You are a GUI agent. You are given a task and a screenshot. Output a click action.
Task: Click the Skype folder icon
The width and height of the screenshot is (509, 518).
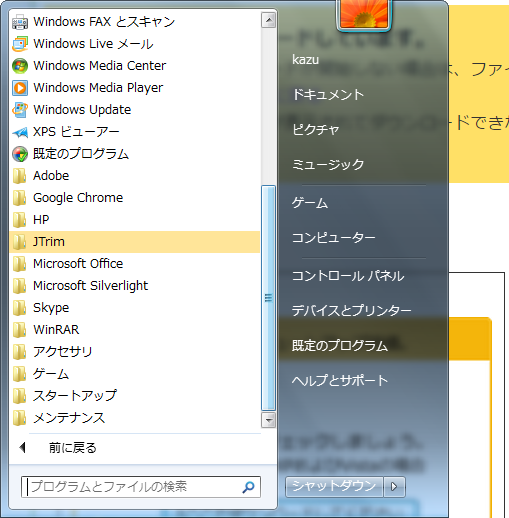(x=20, y=308)
